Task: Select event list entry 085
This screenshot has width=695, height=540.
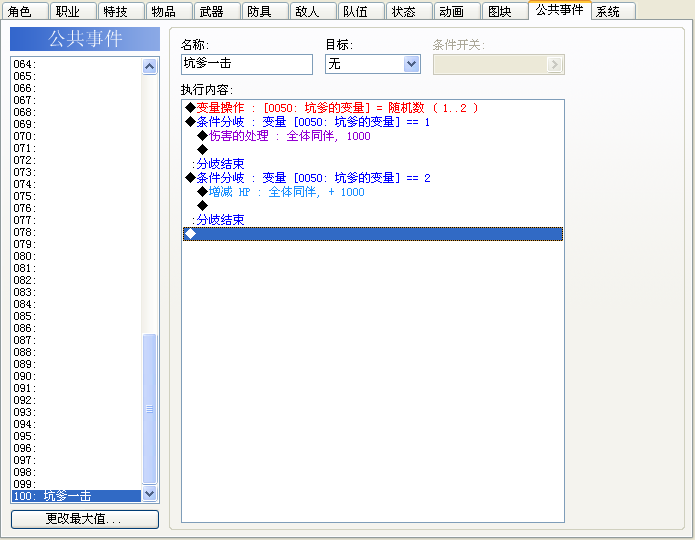Action: [x=76, y=316]
